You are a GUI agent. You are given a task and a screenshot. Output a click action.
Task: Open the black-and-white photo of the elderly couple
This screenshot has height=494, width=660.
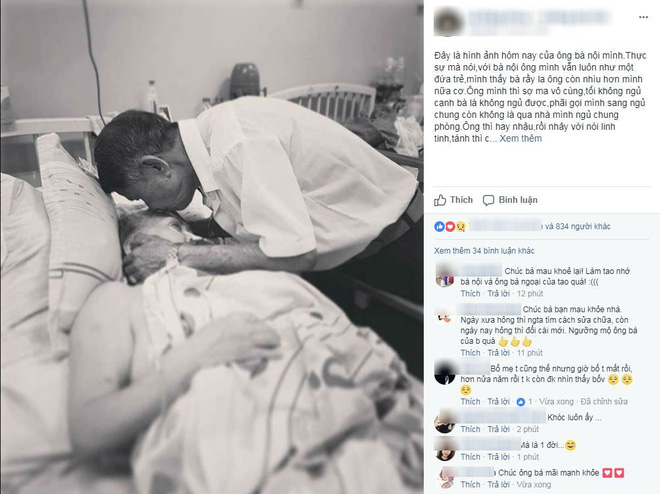coord(212,247)
